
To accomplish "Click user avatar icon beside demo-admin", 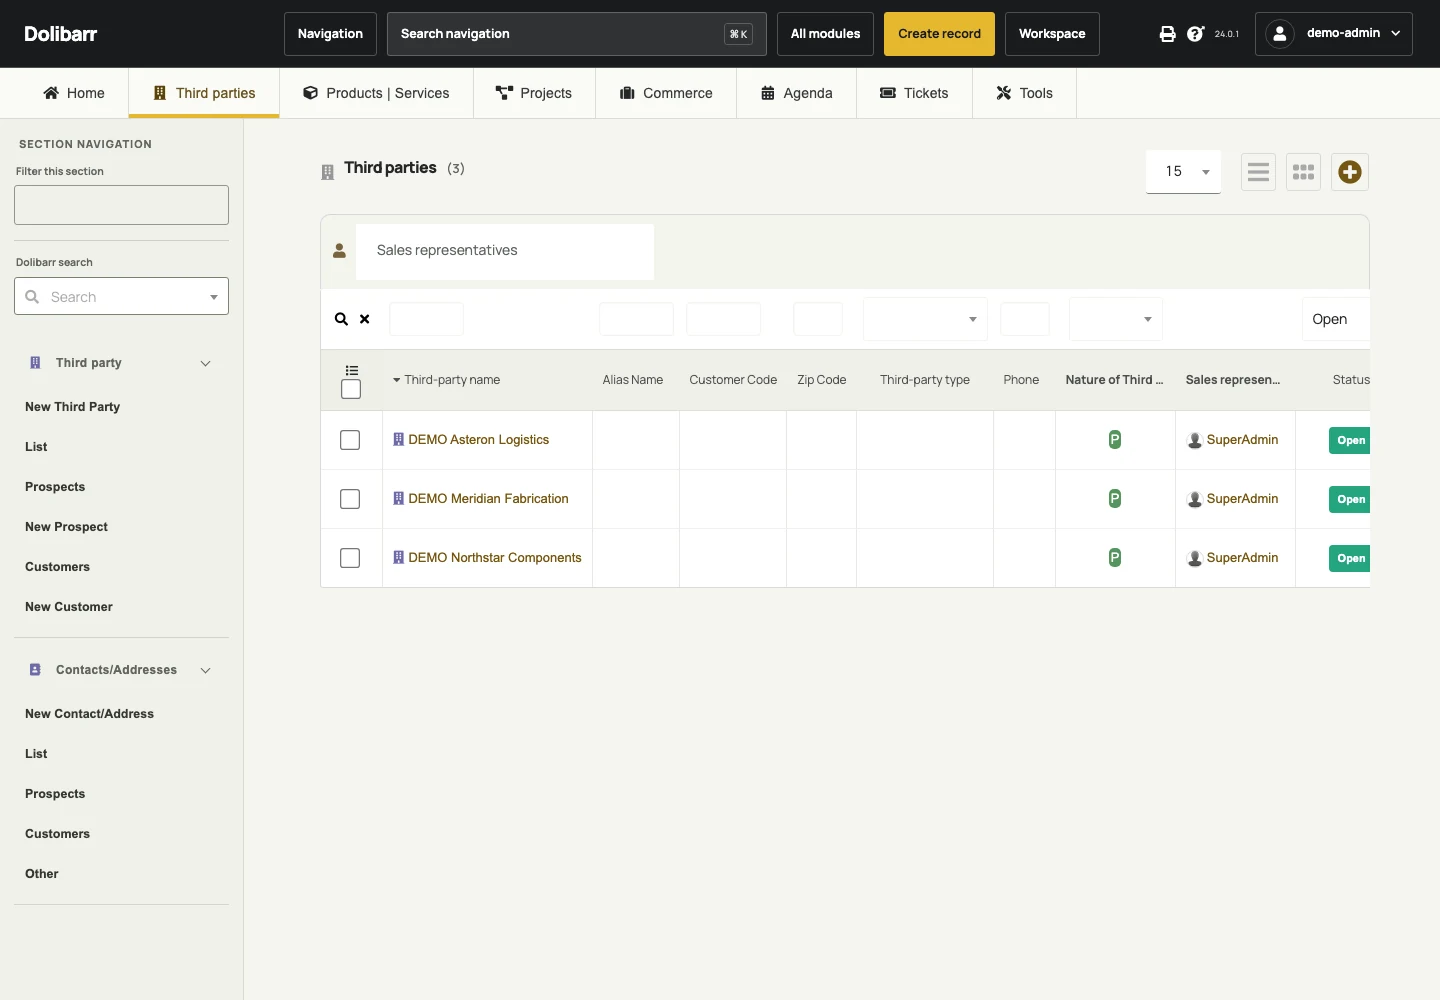I will pyautogui.click(x=1280, y=33).
